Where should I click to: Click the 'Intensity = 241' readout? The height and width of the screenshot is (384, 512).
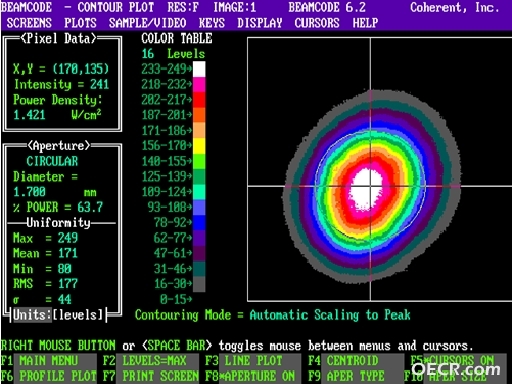(x=61, y=85)
